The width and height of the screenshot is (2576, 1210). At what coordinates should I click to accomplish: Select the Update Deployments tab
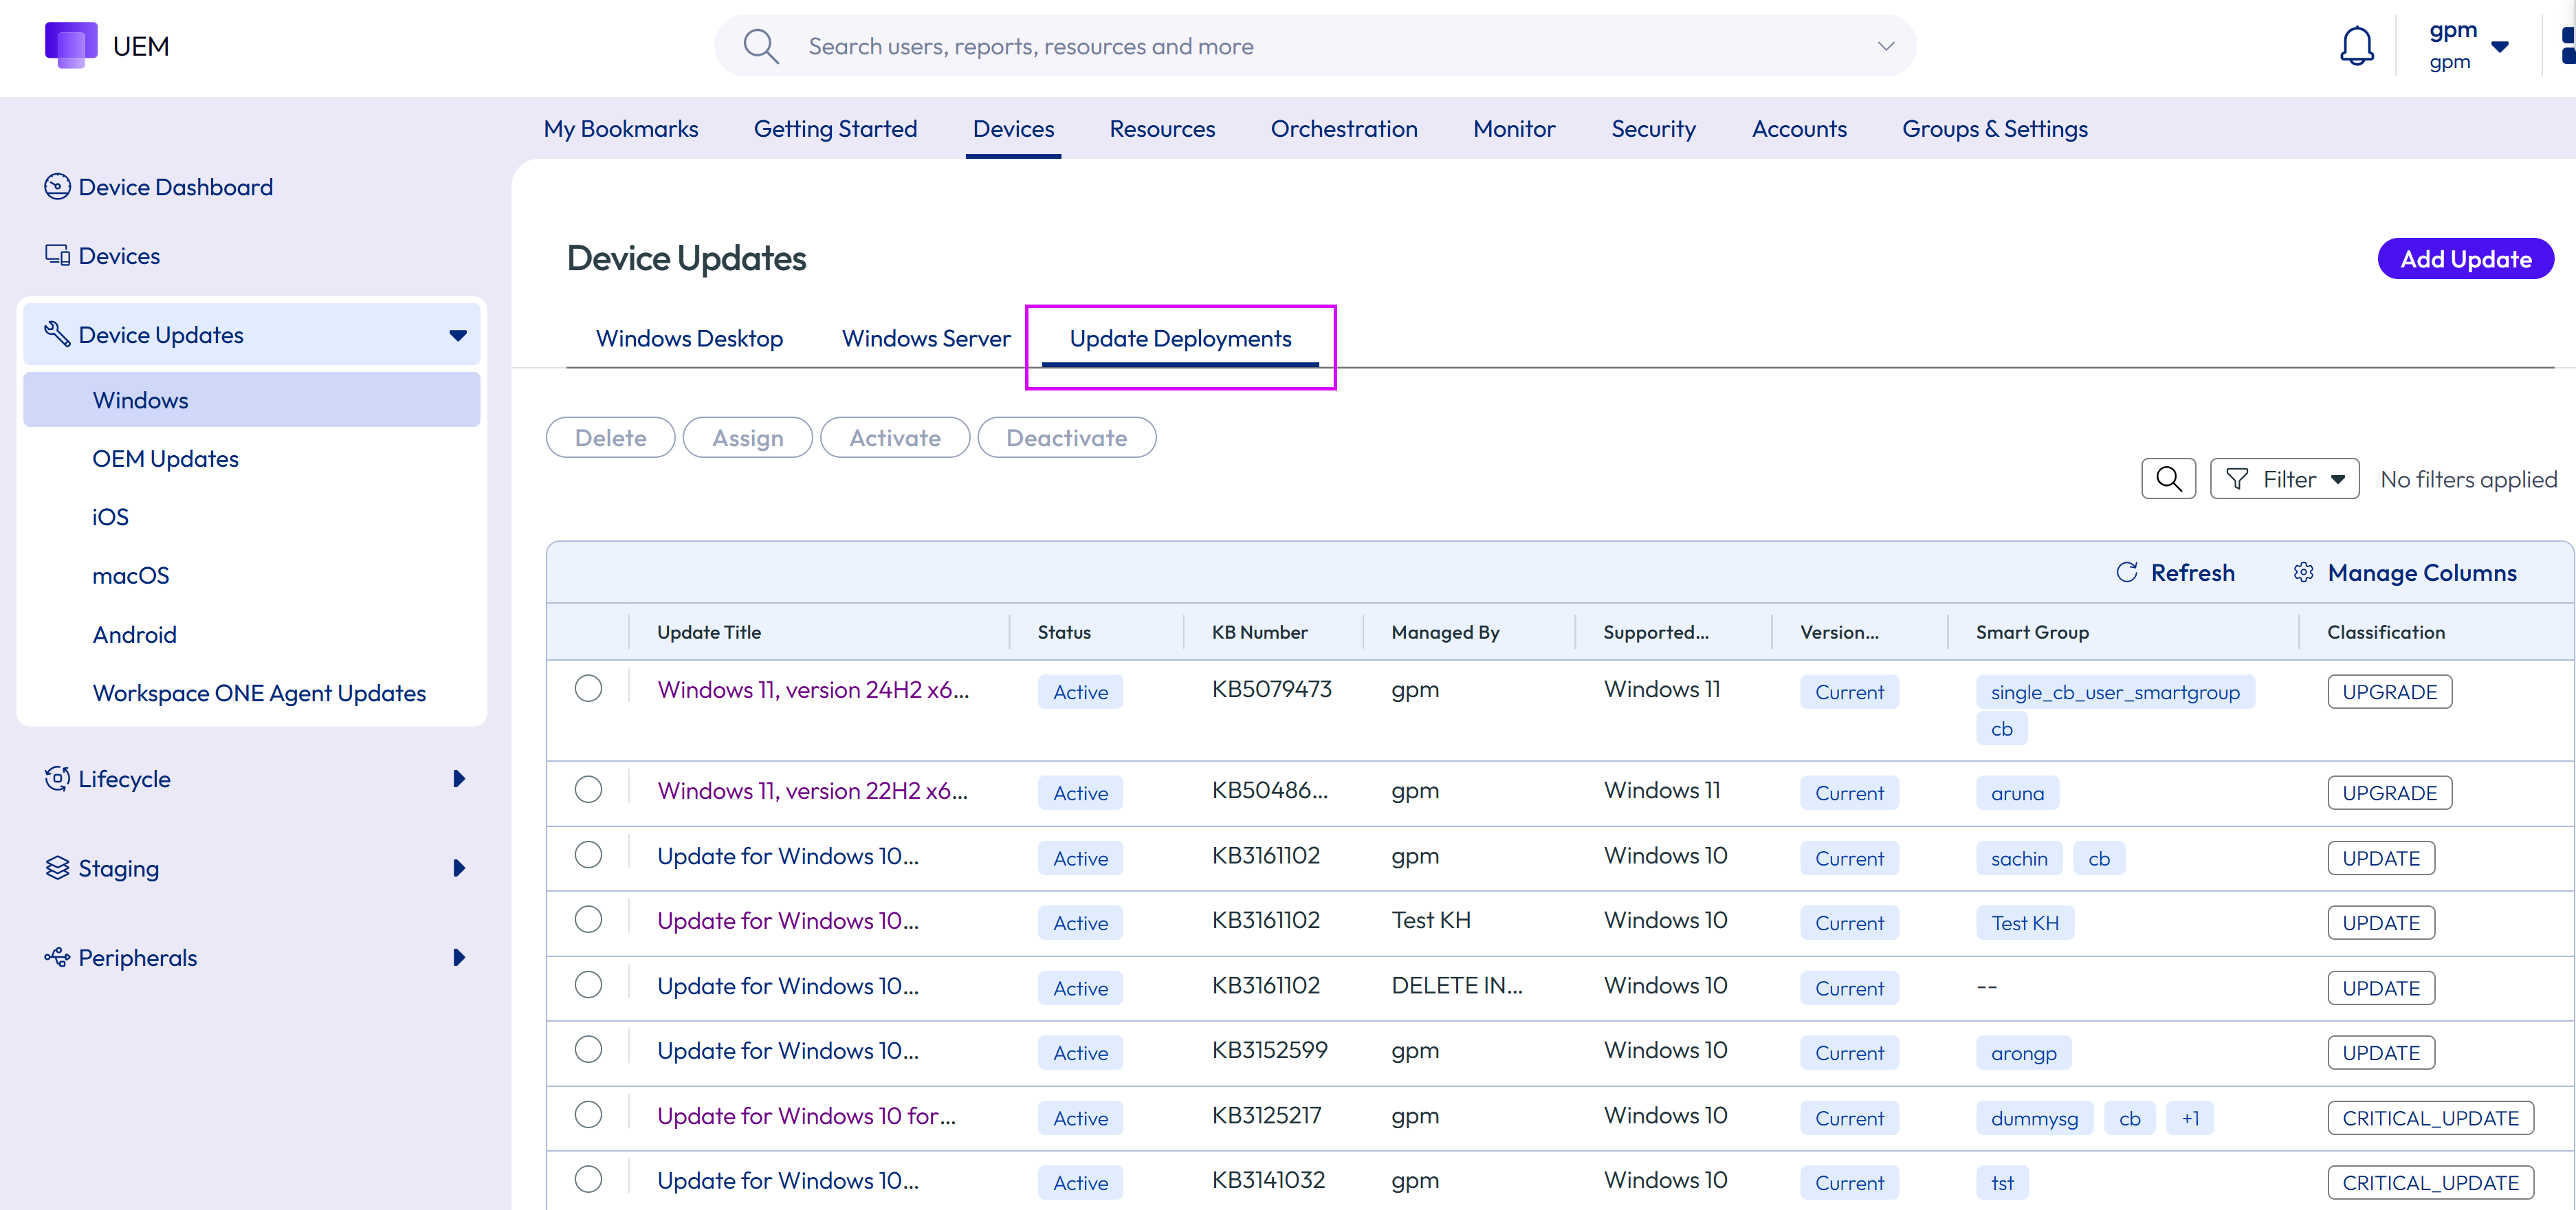[x=1180, y=338]
